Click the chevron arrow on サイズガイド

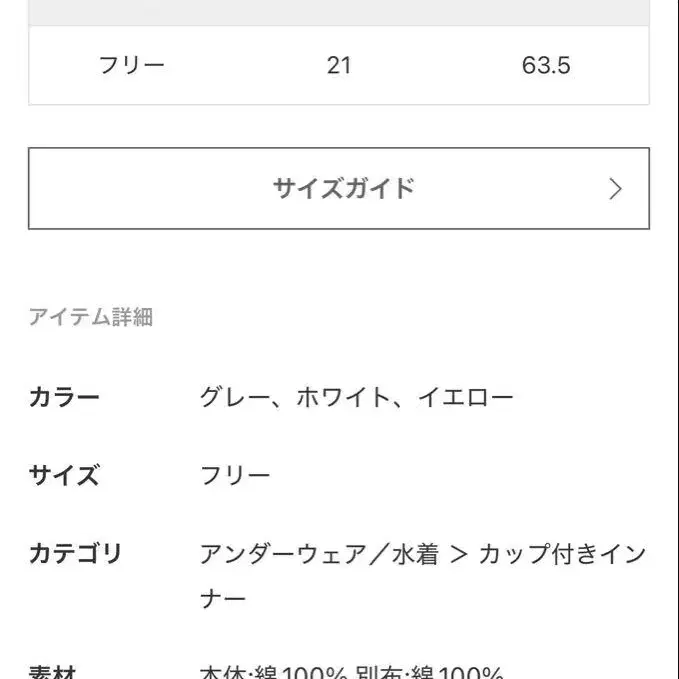point(615,189)
